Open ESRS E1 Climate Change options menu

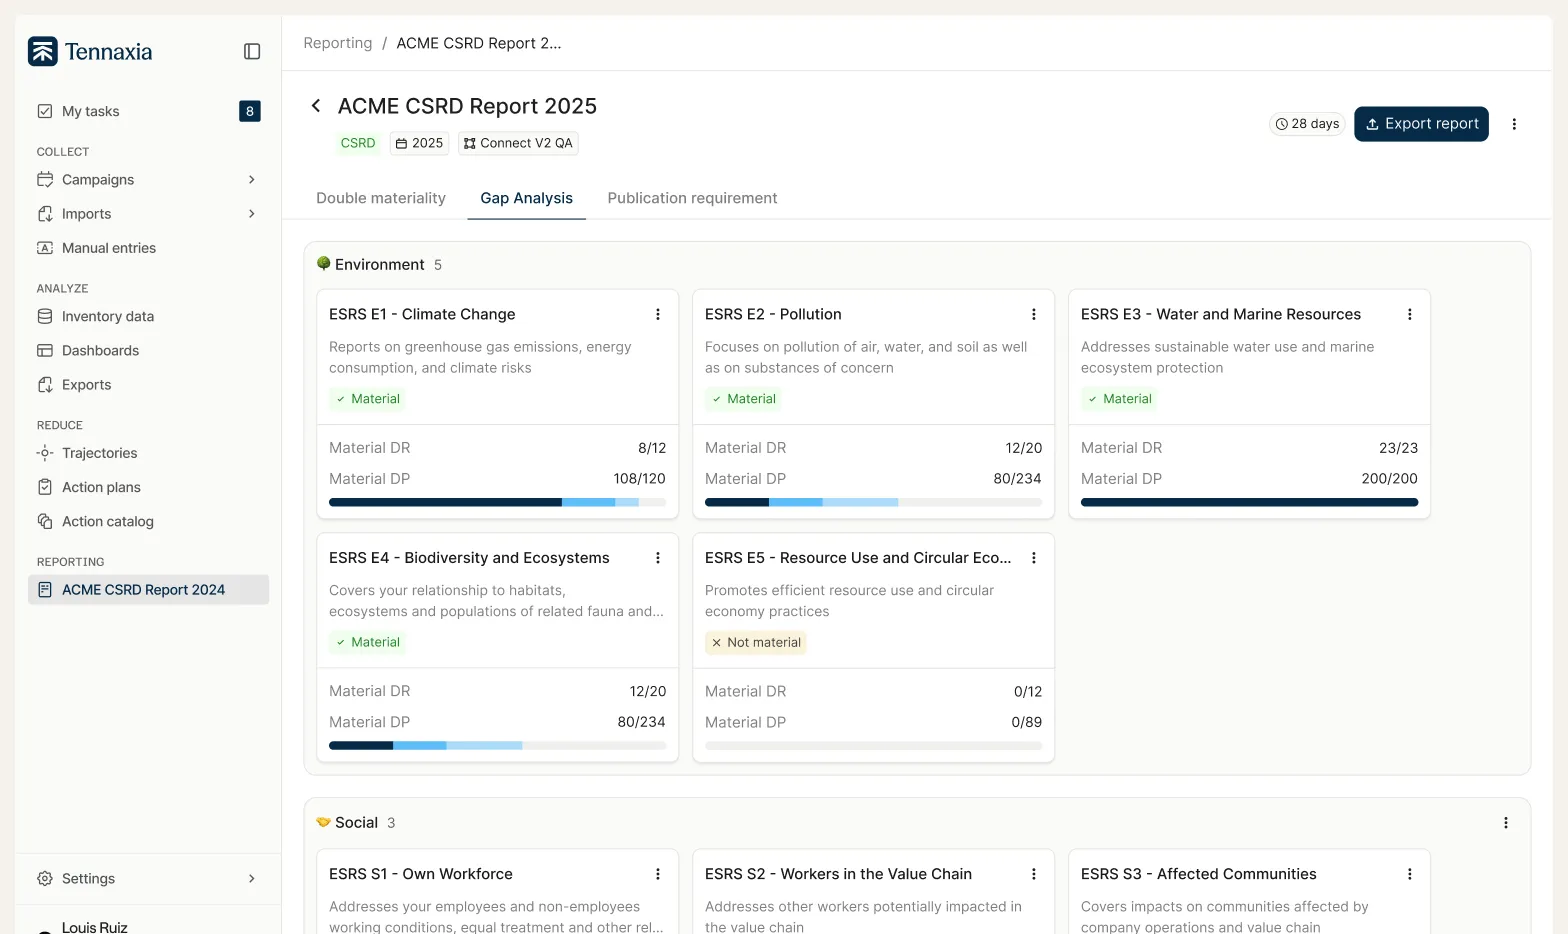[x=657, y=314]
